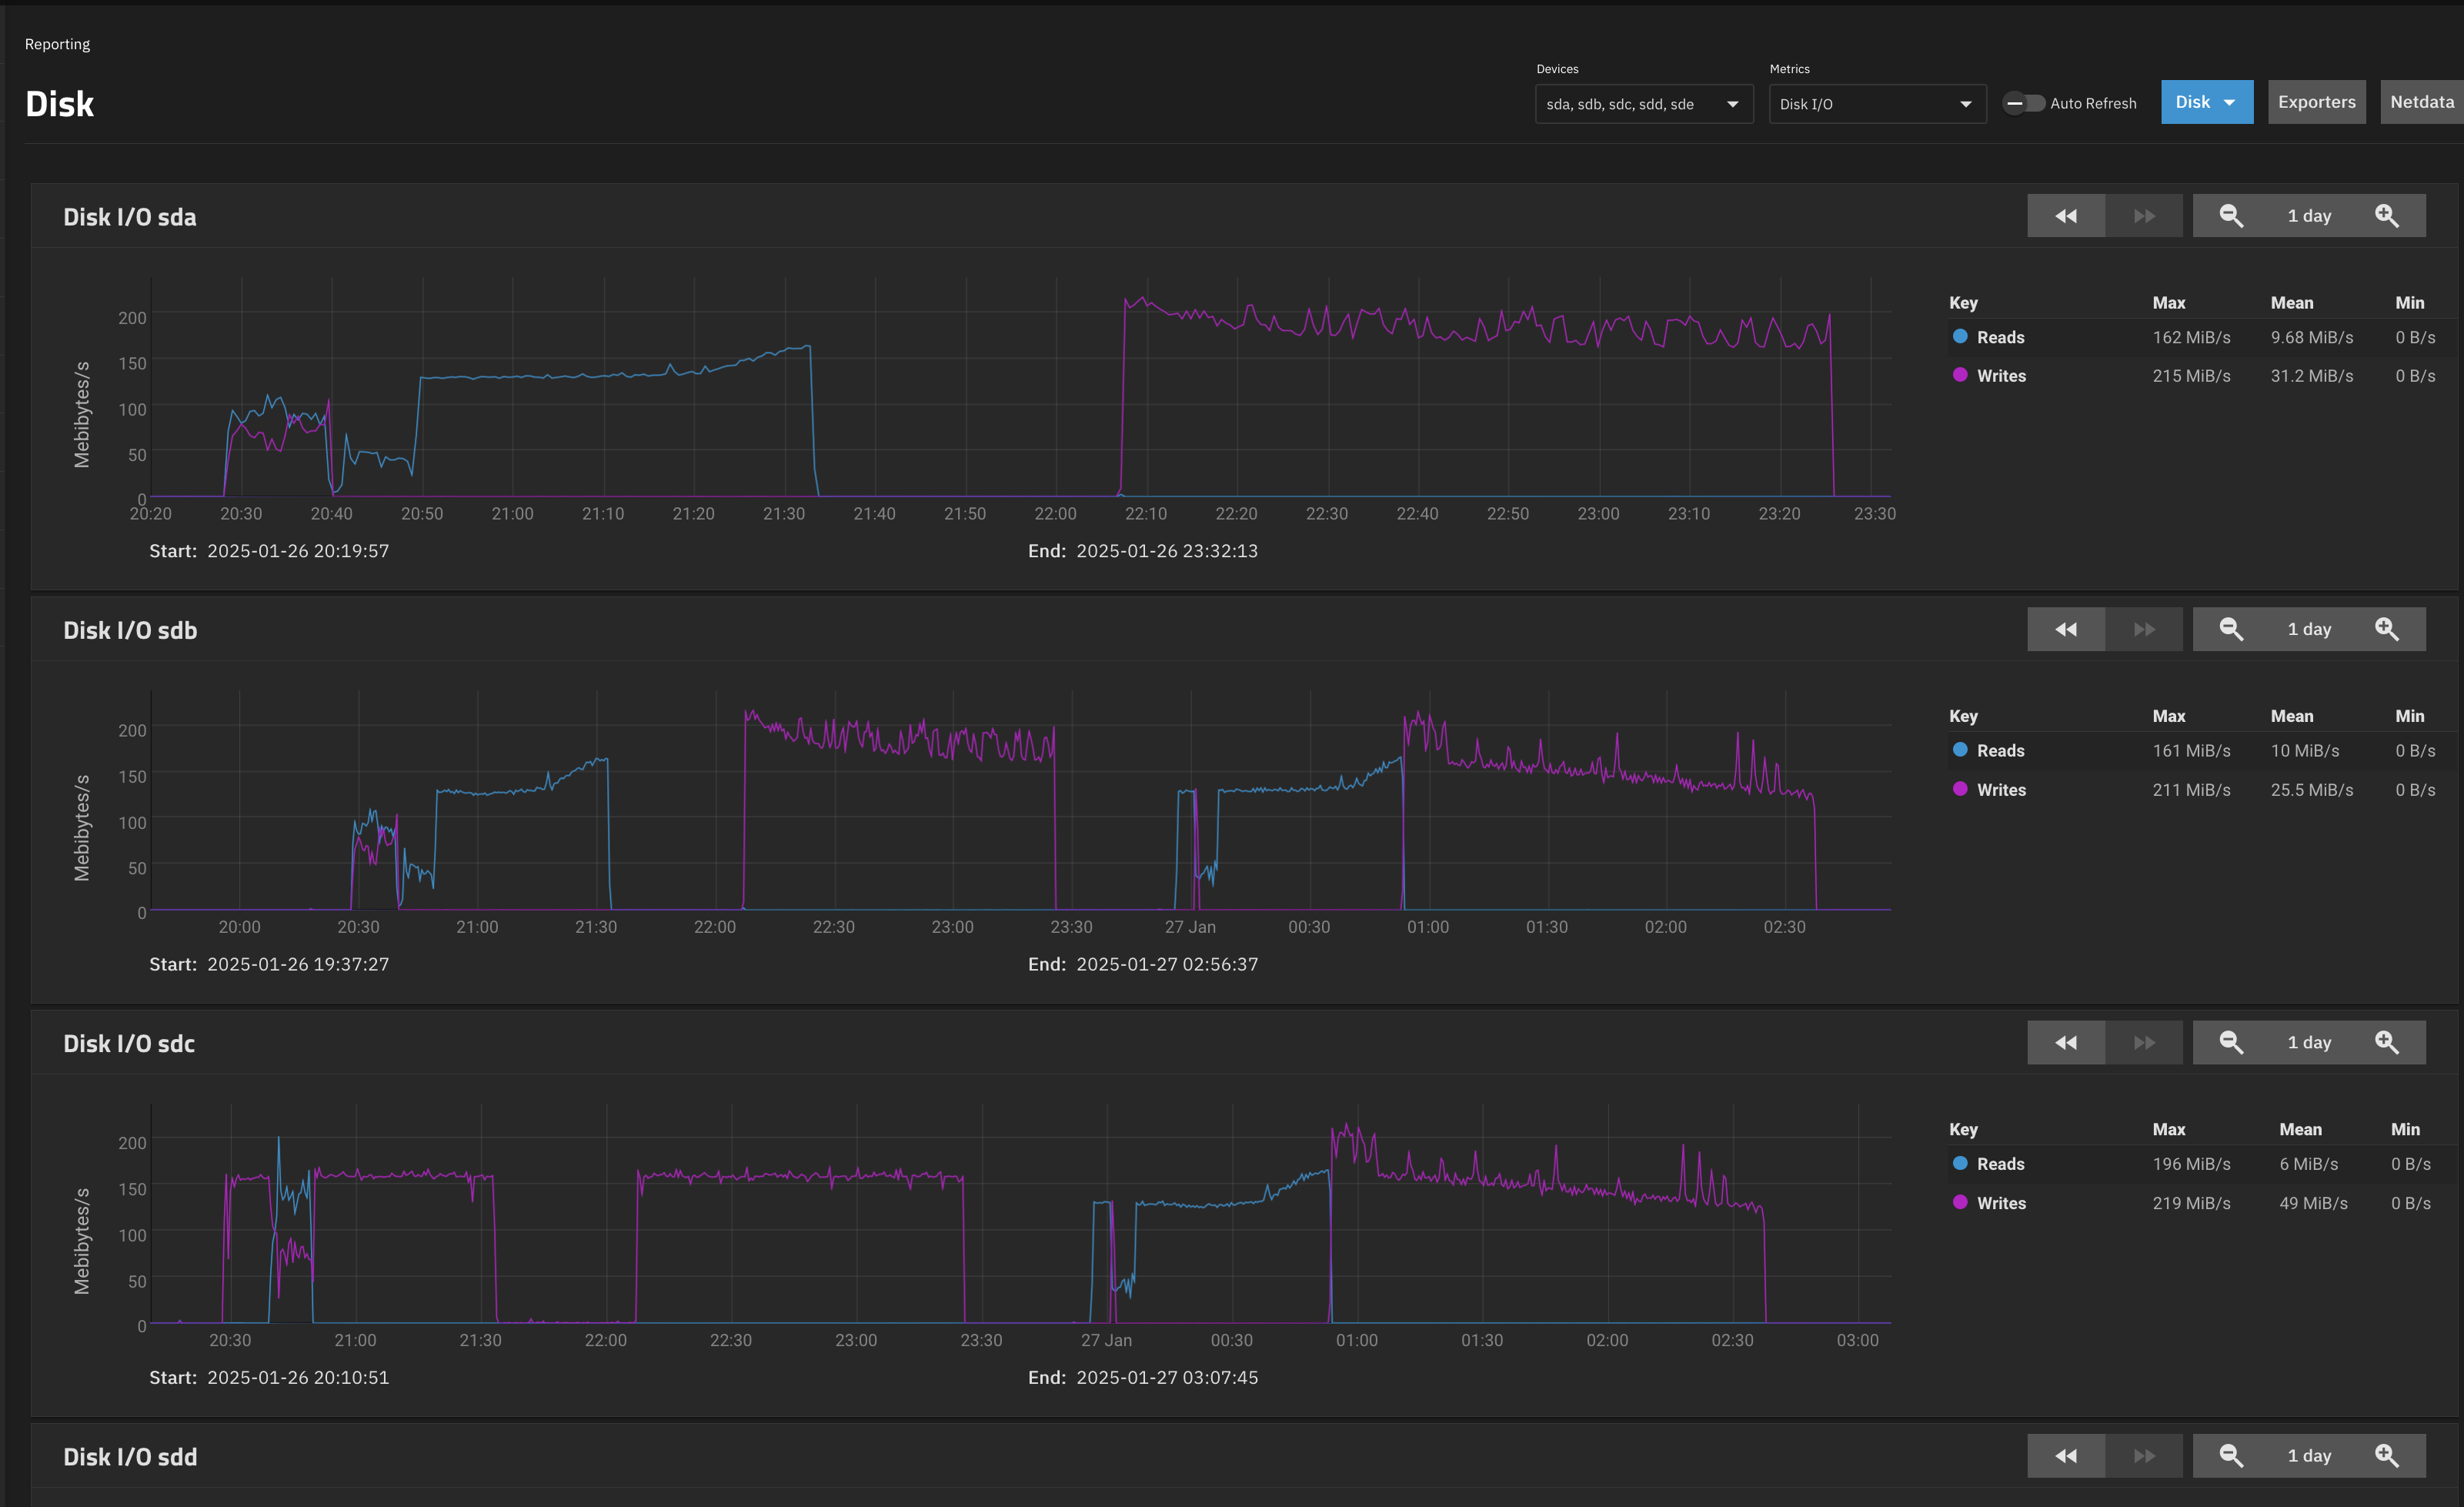2464x1507 pixels.
Task: Click the Writes purple dot in sda legend
Action: click(1960, 375)
